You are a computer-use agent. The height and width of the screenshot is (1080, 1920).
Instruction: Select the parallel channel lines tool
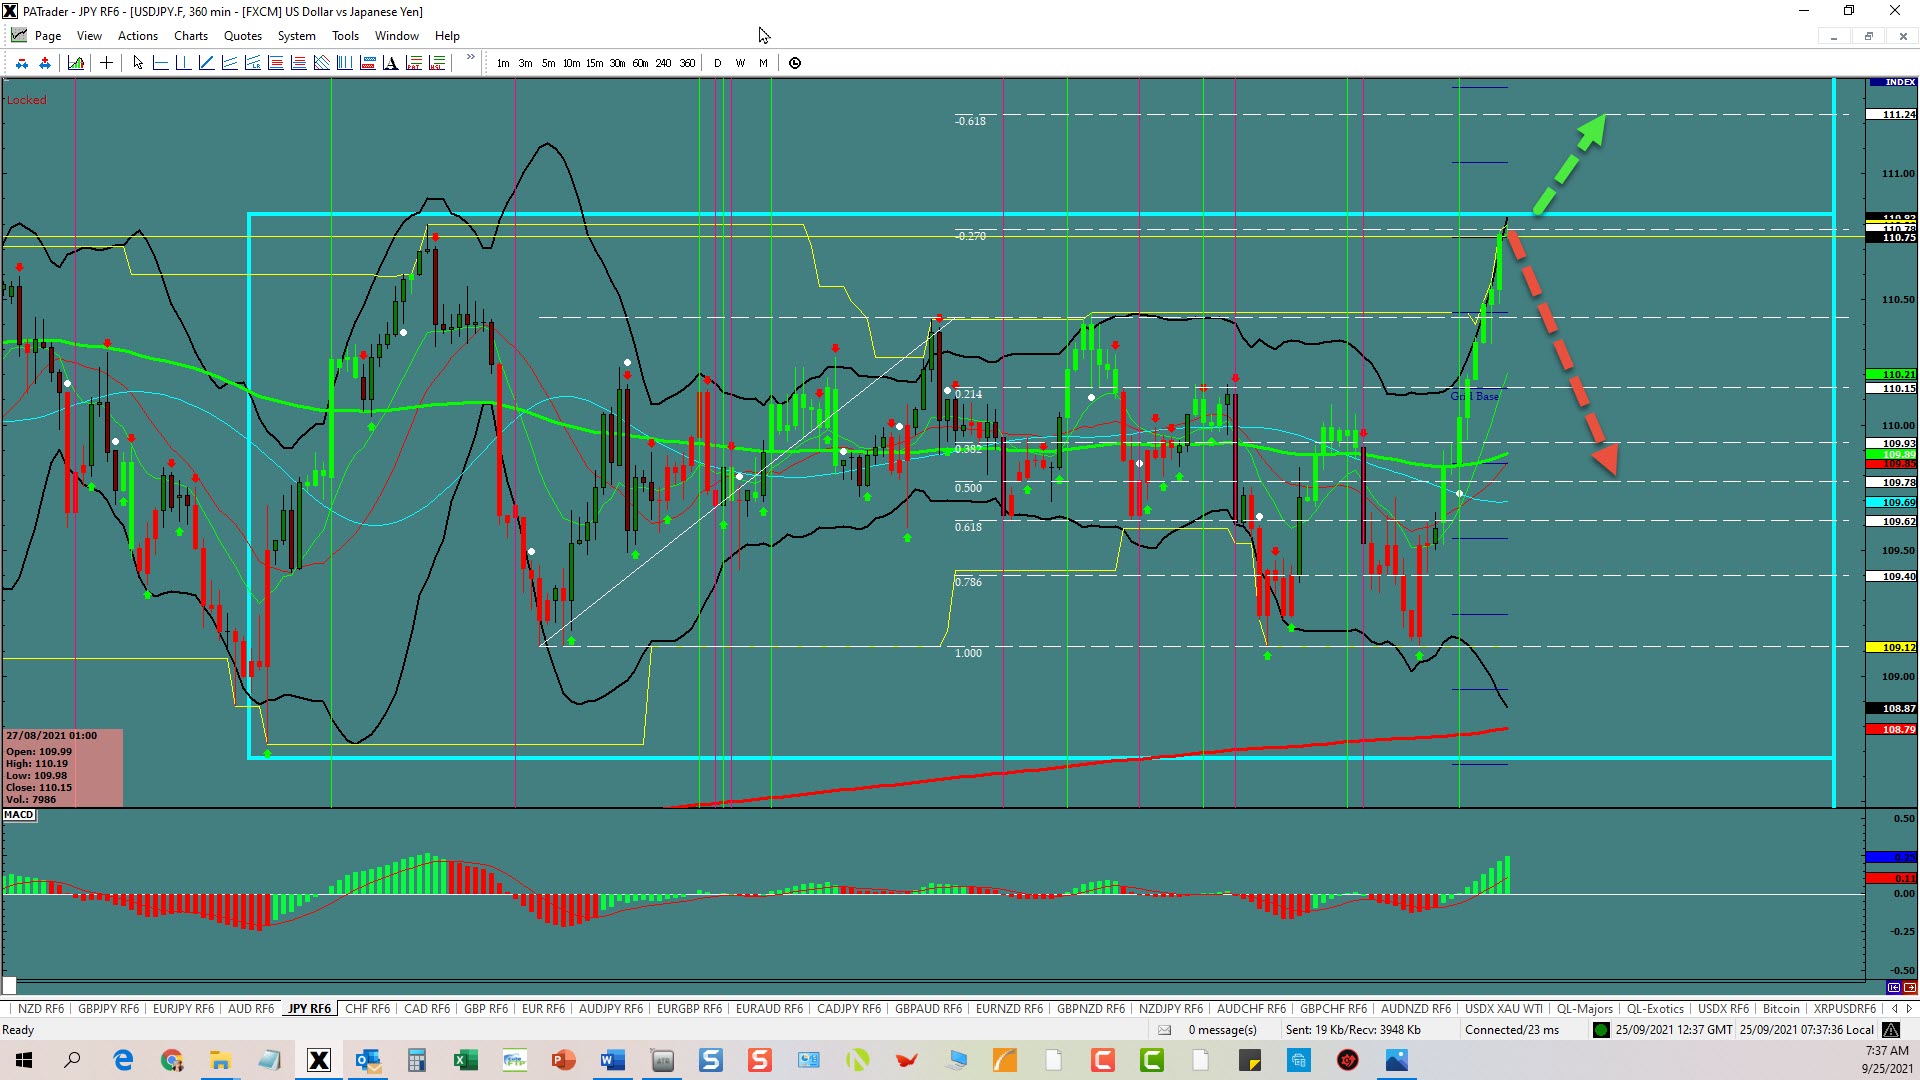tap(229, 63)
